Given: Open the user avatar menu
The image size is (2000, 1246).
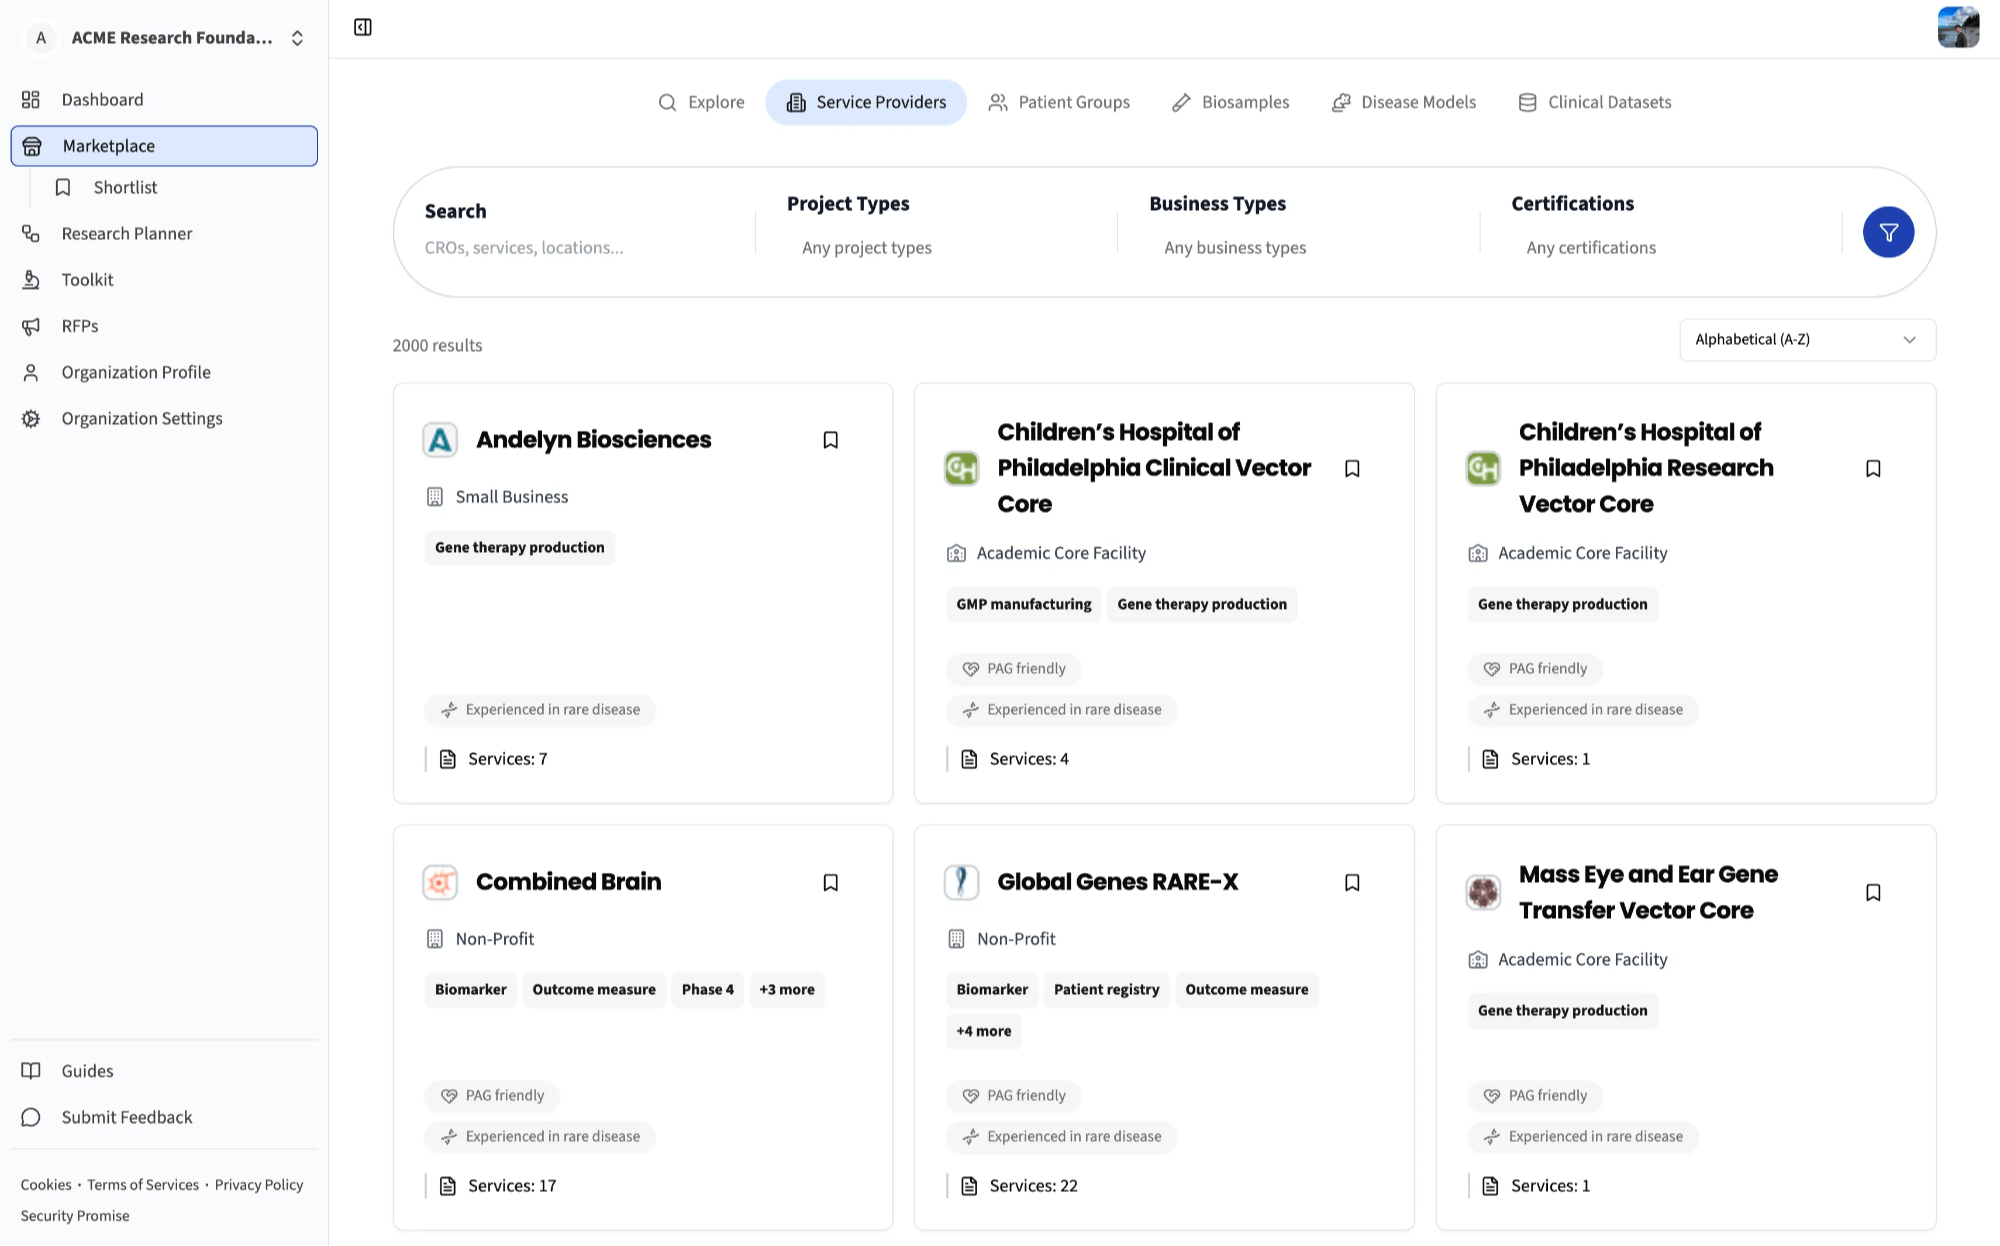Looking at the screenshot, I should [1957, 27].
